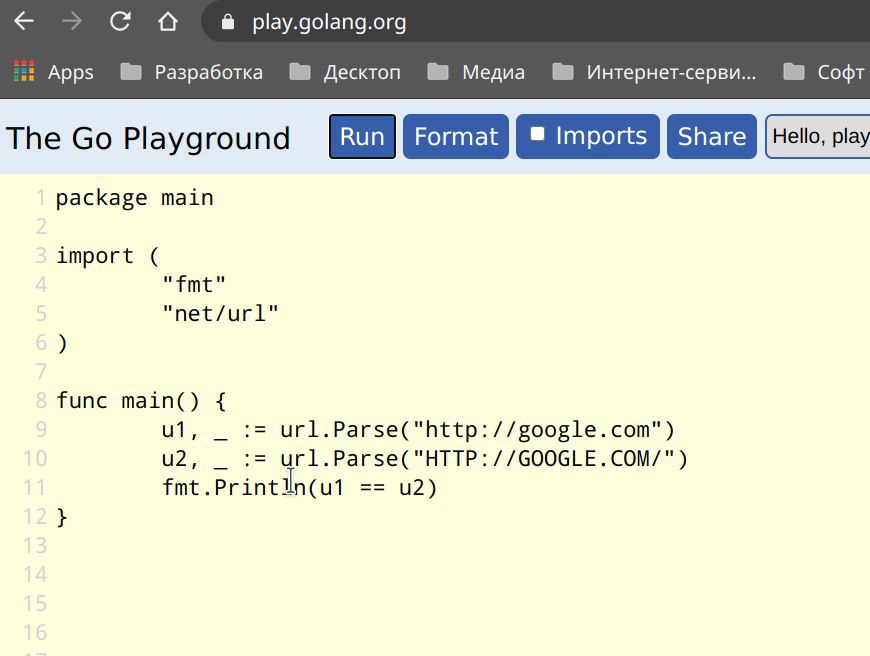This screenshot has width=870, height=656.
Task: Click the 'func main() {' line
Action: (x=141, y=401)
